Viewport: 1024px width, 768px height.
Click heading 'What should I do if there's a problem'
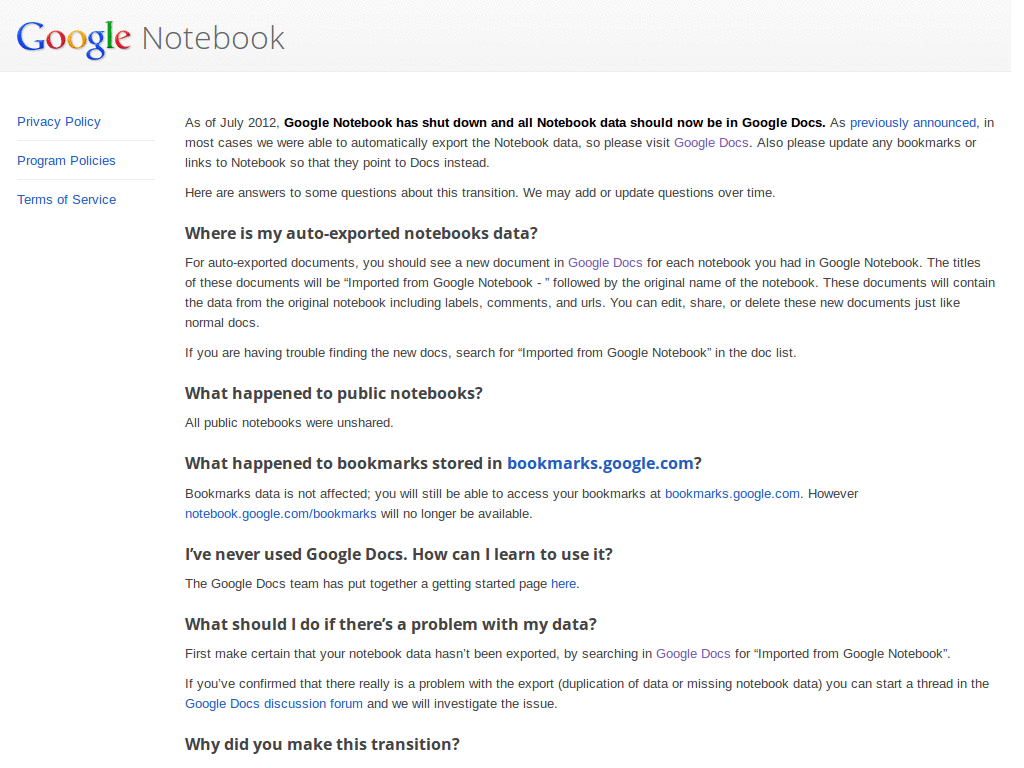[391, 624]
